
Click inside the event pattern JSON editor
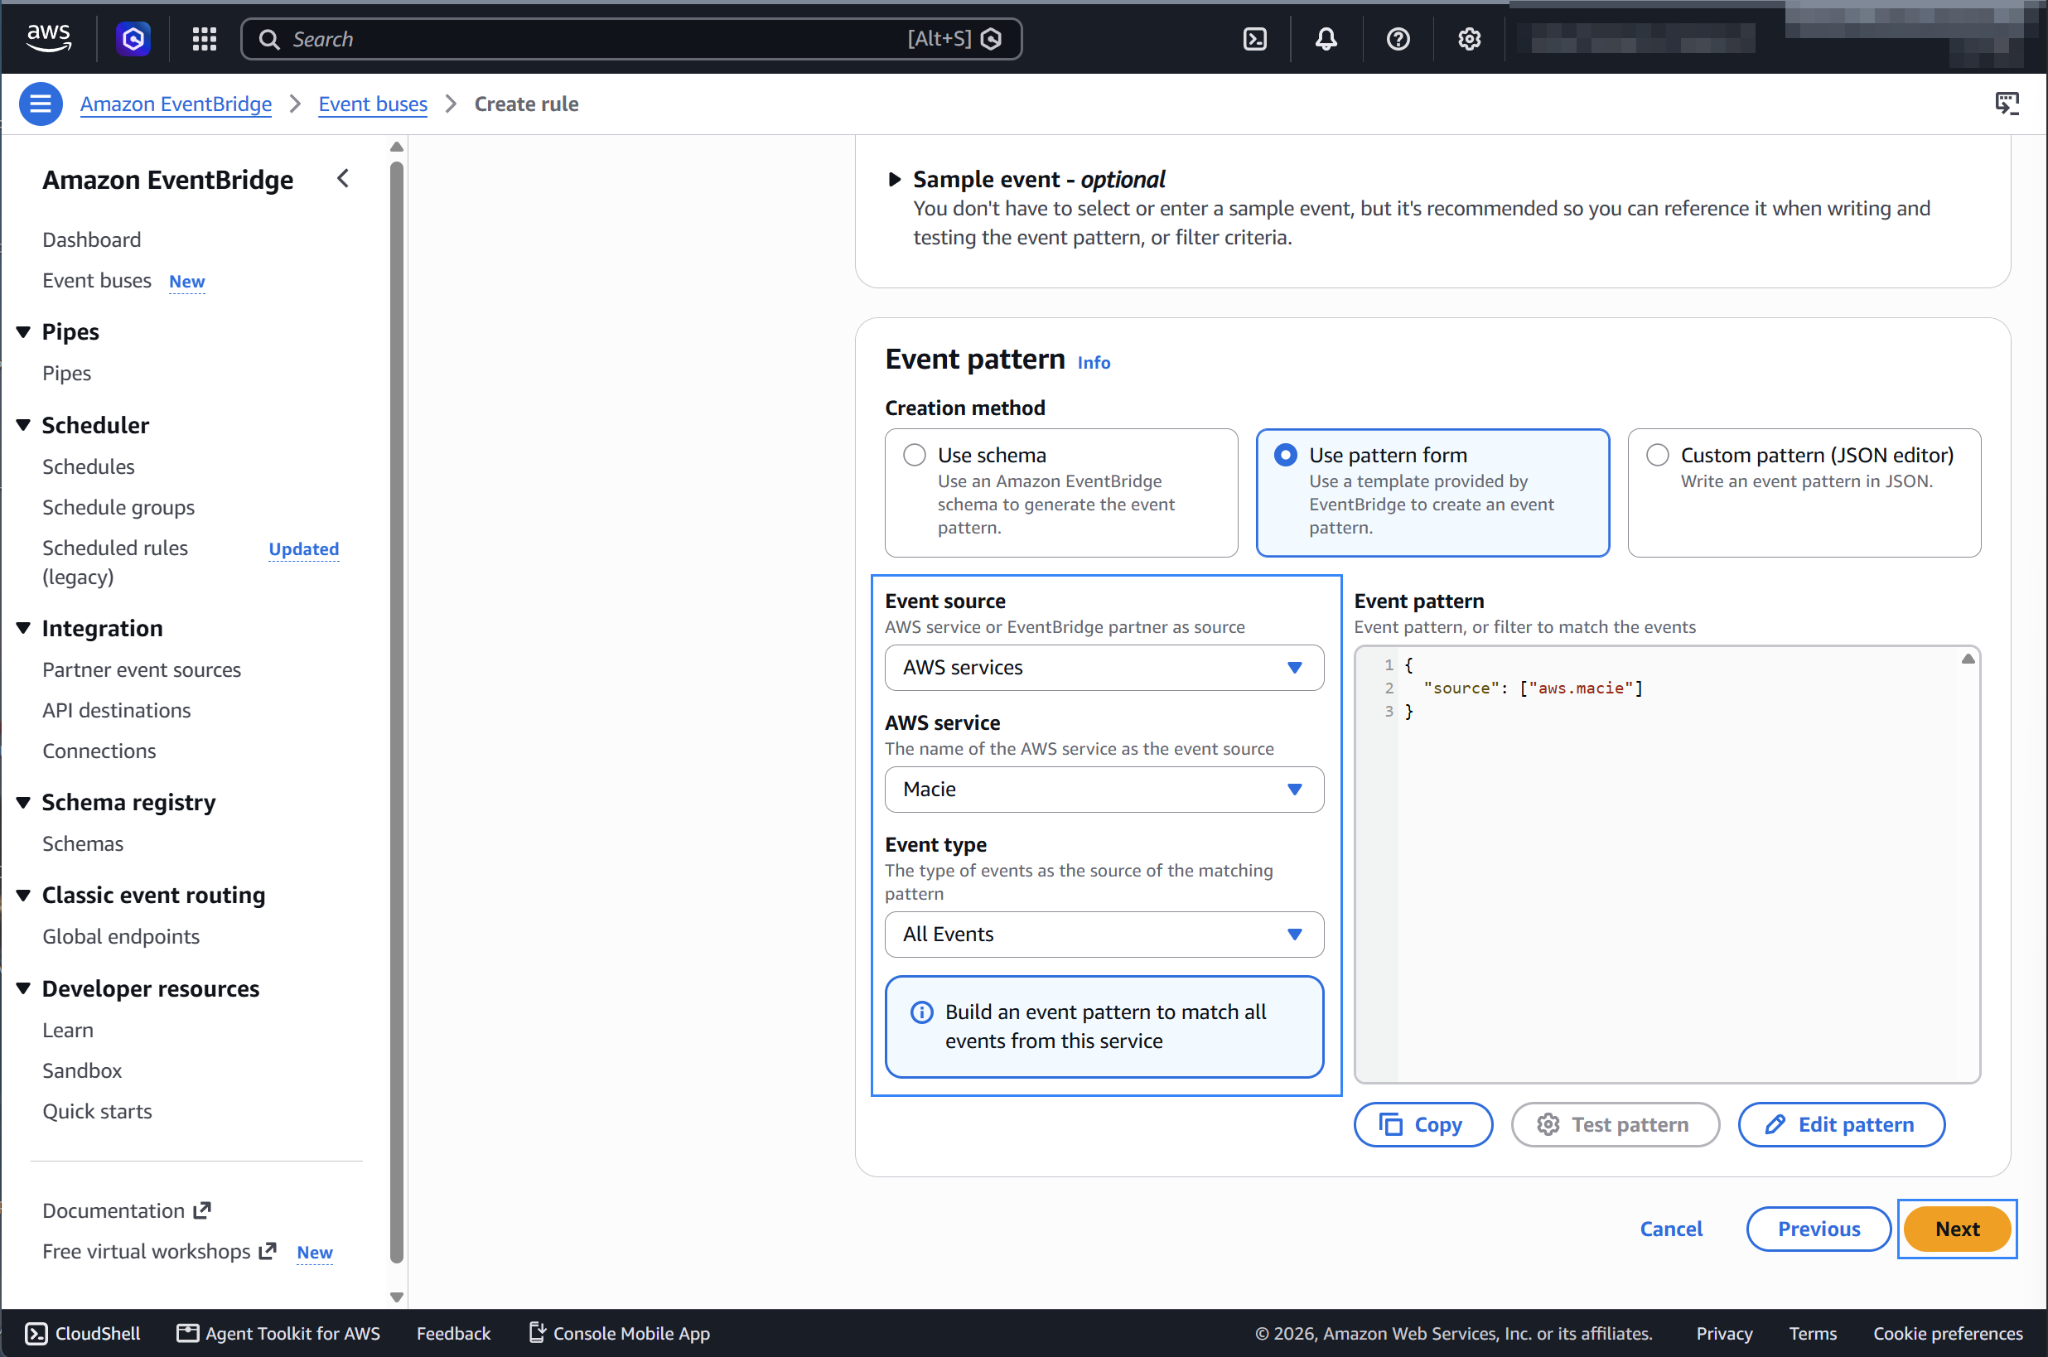click(x=1667, y=864)
